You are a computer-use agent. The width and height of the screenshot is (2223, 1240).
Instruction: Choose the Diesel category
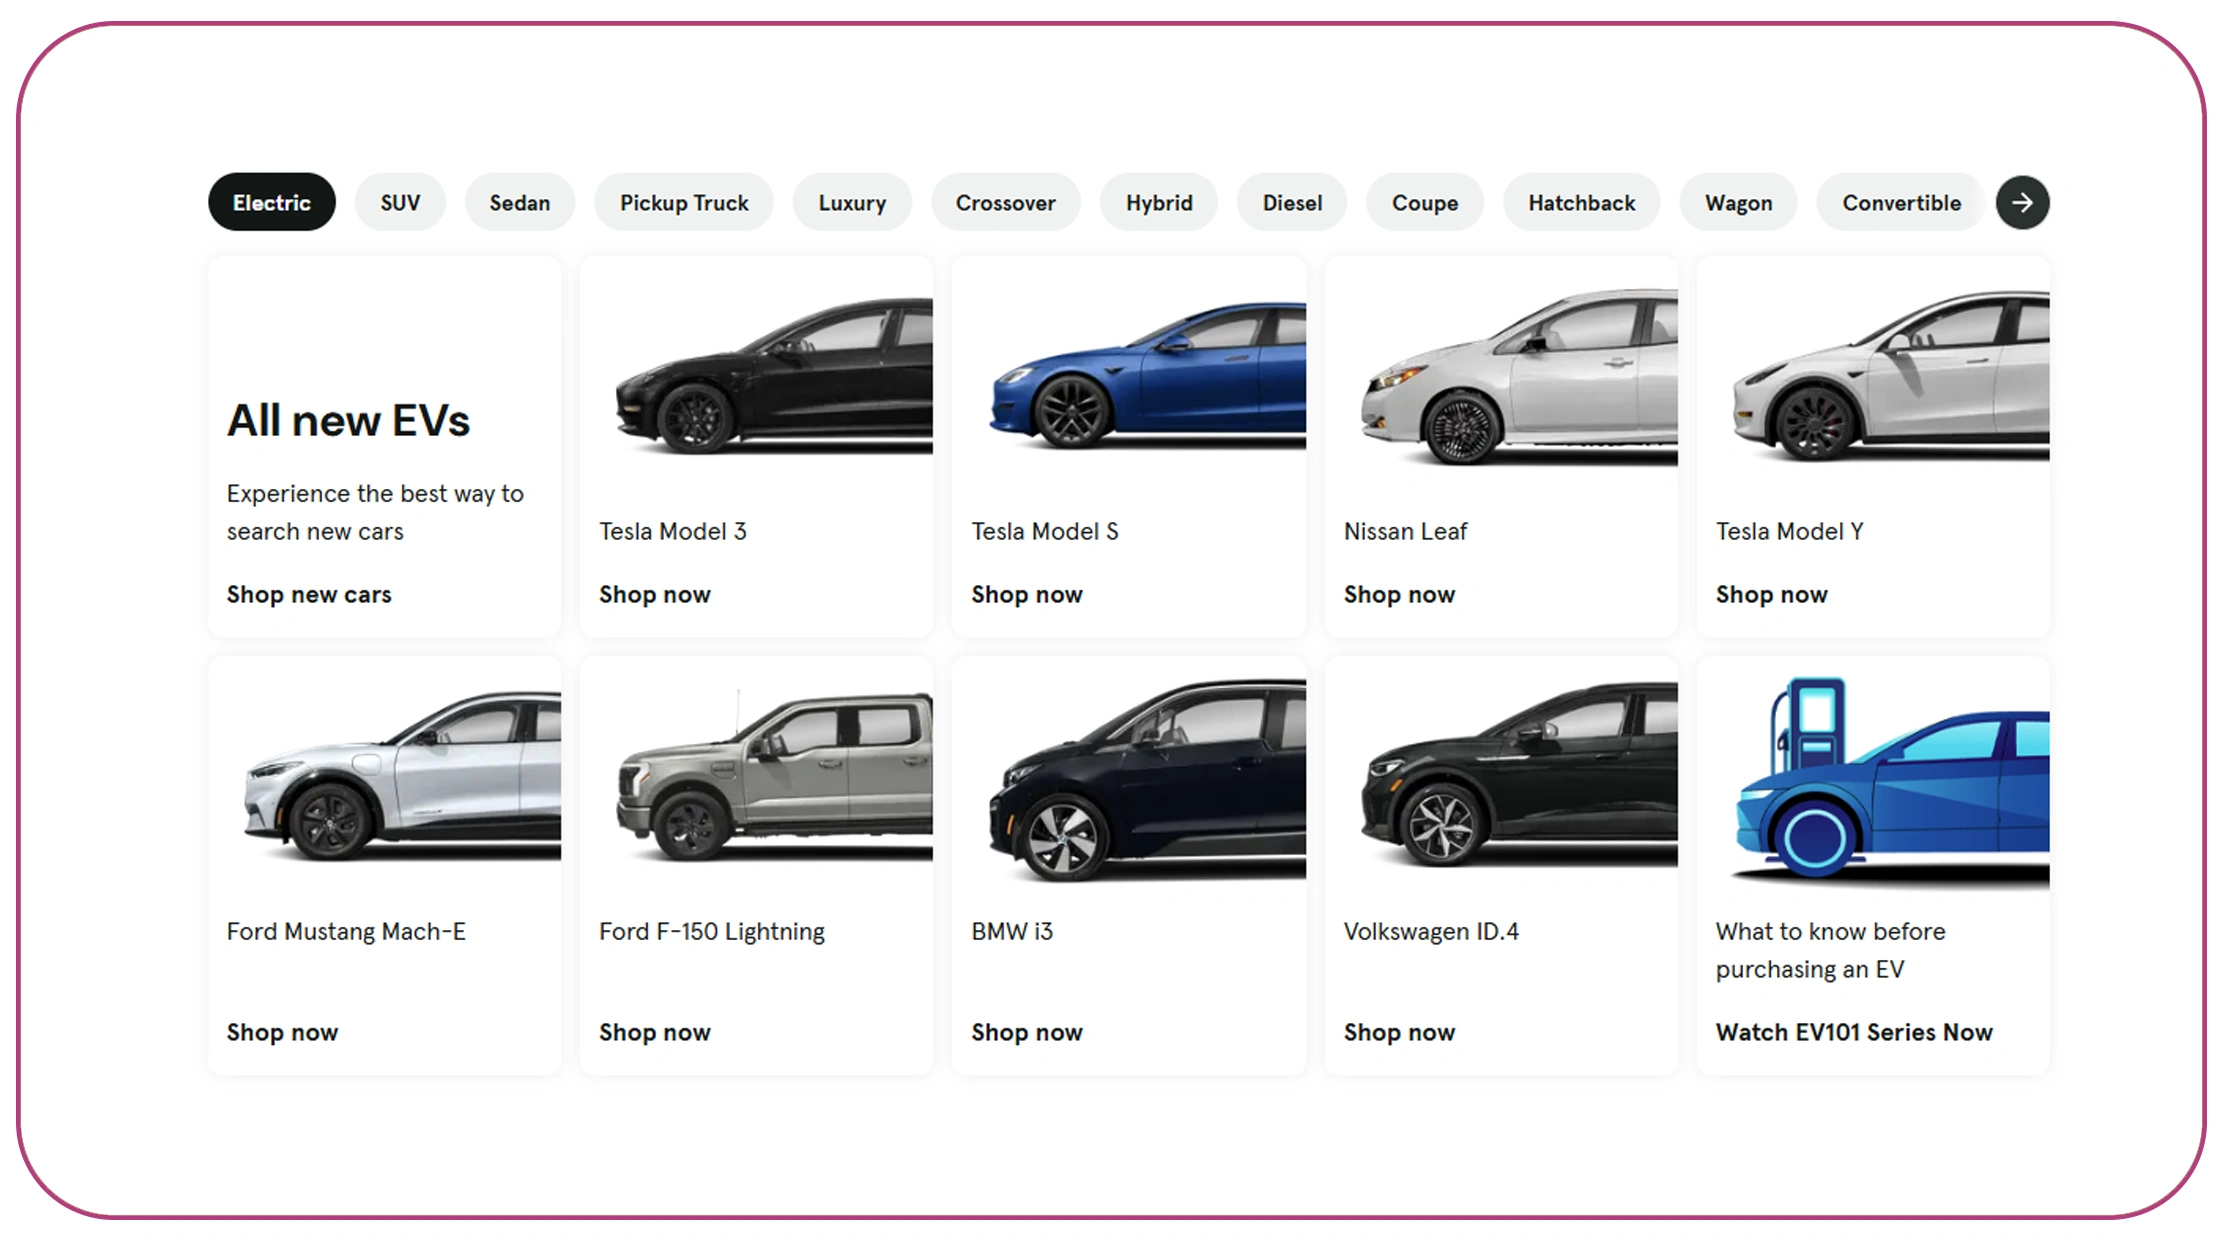(1291, 202)
